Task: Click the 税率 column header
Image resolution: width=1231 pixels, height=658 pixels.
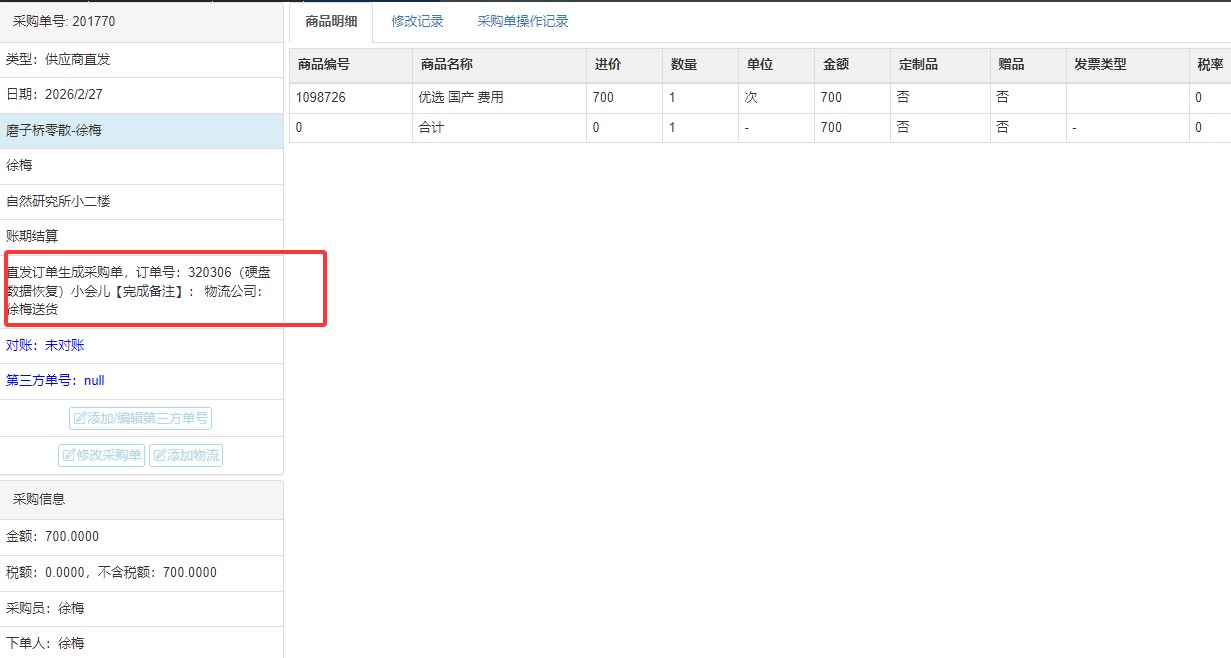Action: pyautogui.click(x=1209, y=65)
